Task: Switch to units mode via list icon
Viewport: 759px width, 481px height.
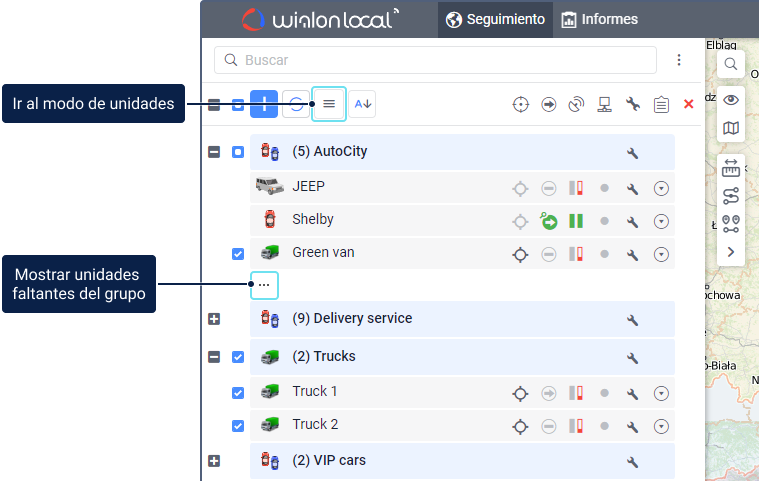Action: click(x=329, y=104)
